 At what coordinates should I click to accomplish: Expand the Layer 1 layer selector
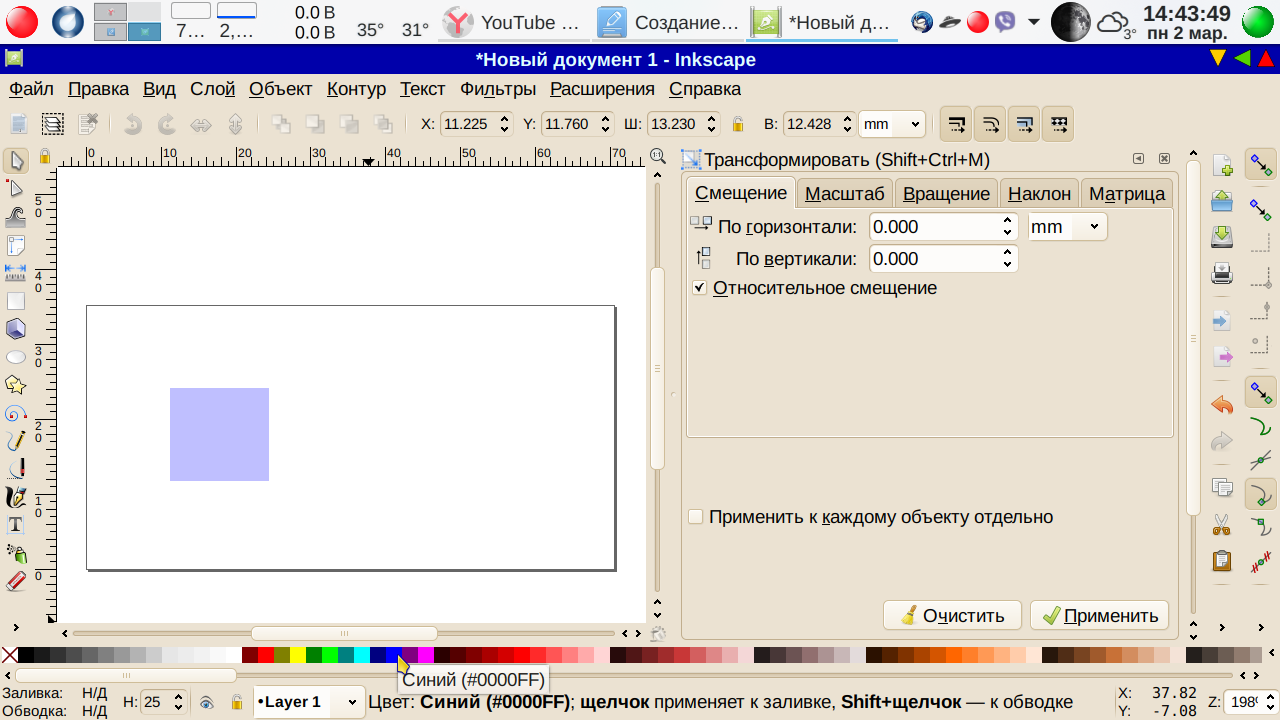(x=351, y=702)
